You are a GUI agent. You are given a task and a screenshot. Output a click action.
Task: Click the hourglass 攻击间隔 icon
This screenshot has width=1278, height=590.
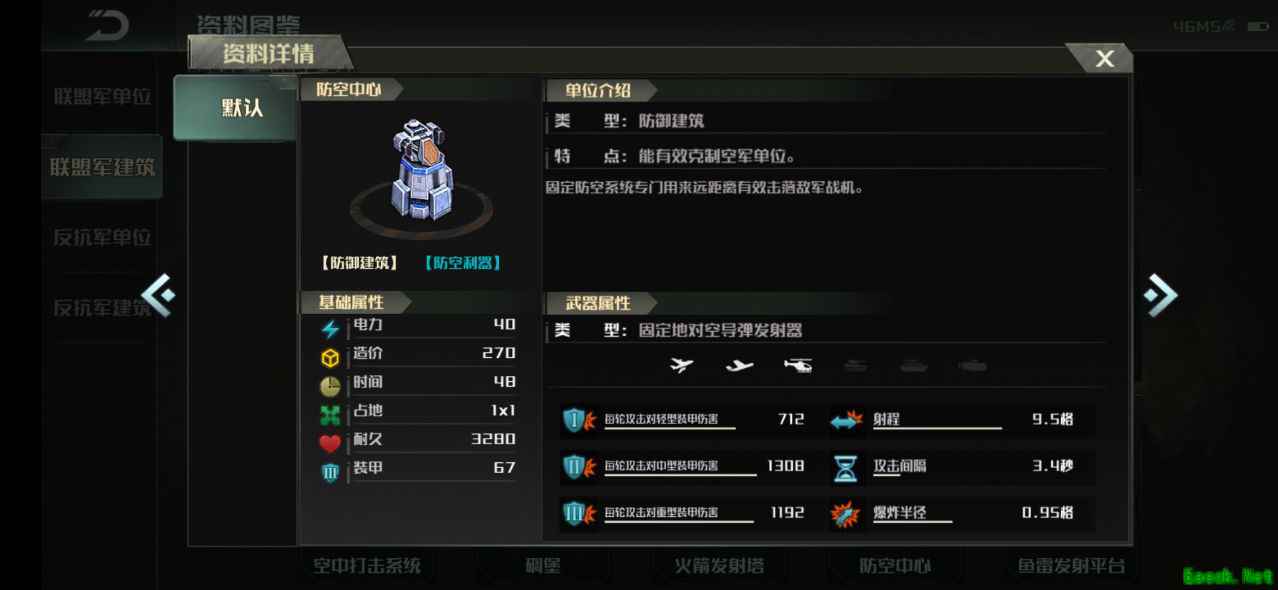(x=846, y=467)
